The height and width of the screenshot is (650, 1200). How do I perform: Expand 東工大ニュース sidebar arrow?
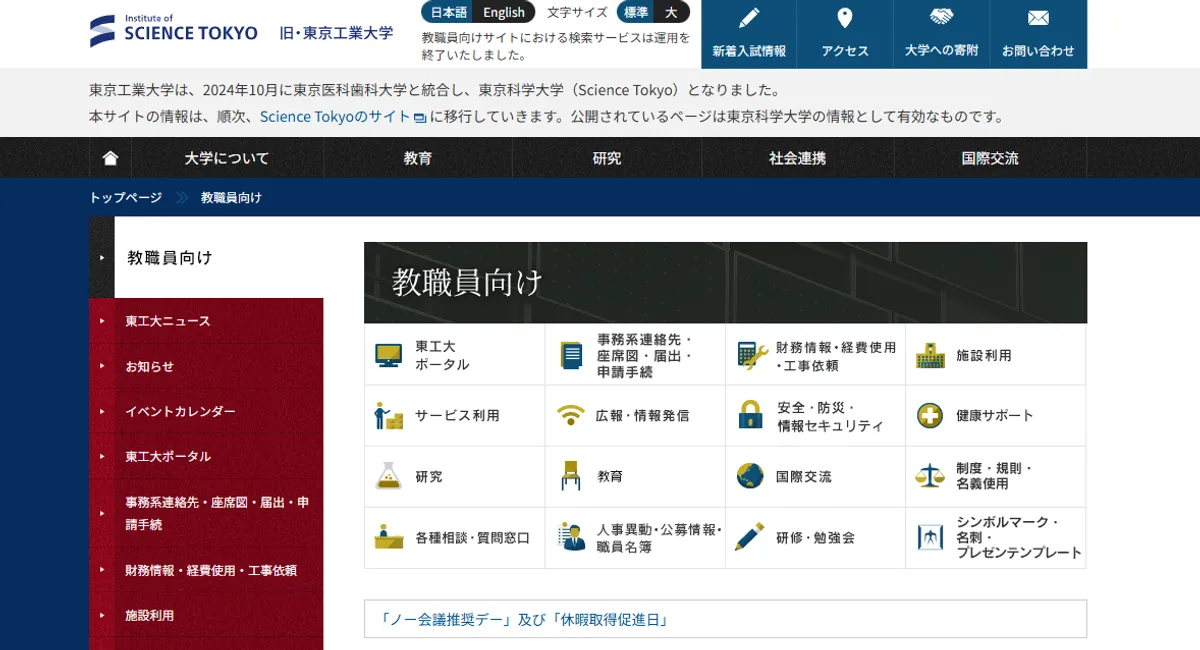[102, 321]
